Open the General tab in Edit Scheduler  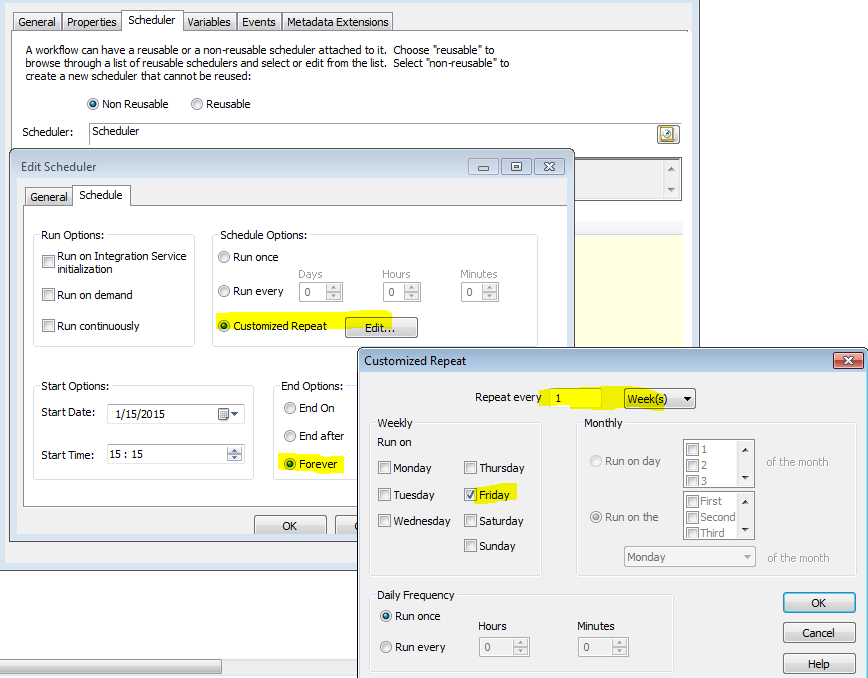[48, 196]
